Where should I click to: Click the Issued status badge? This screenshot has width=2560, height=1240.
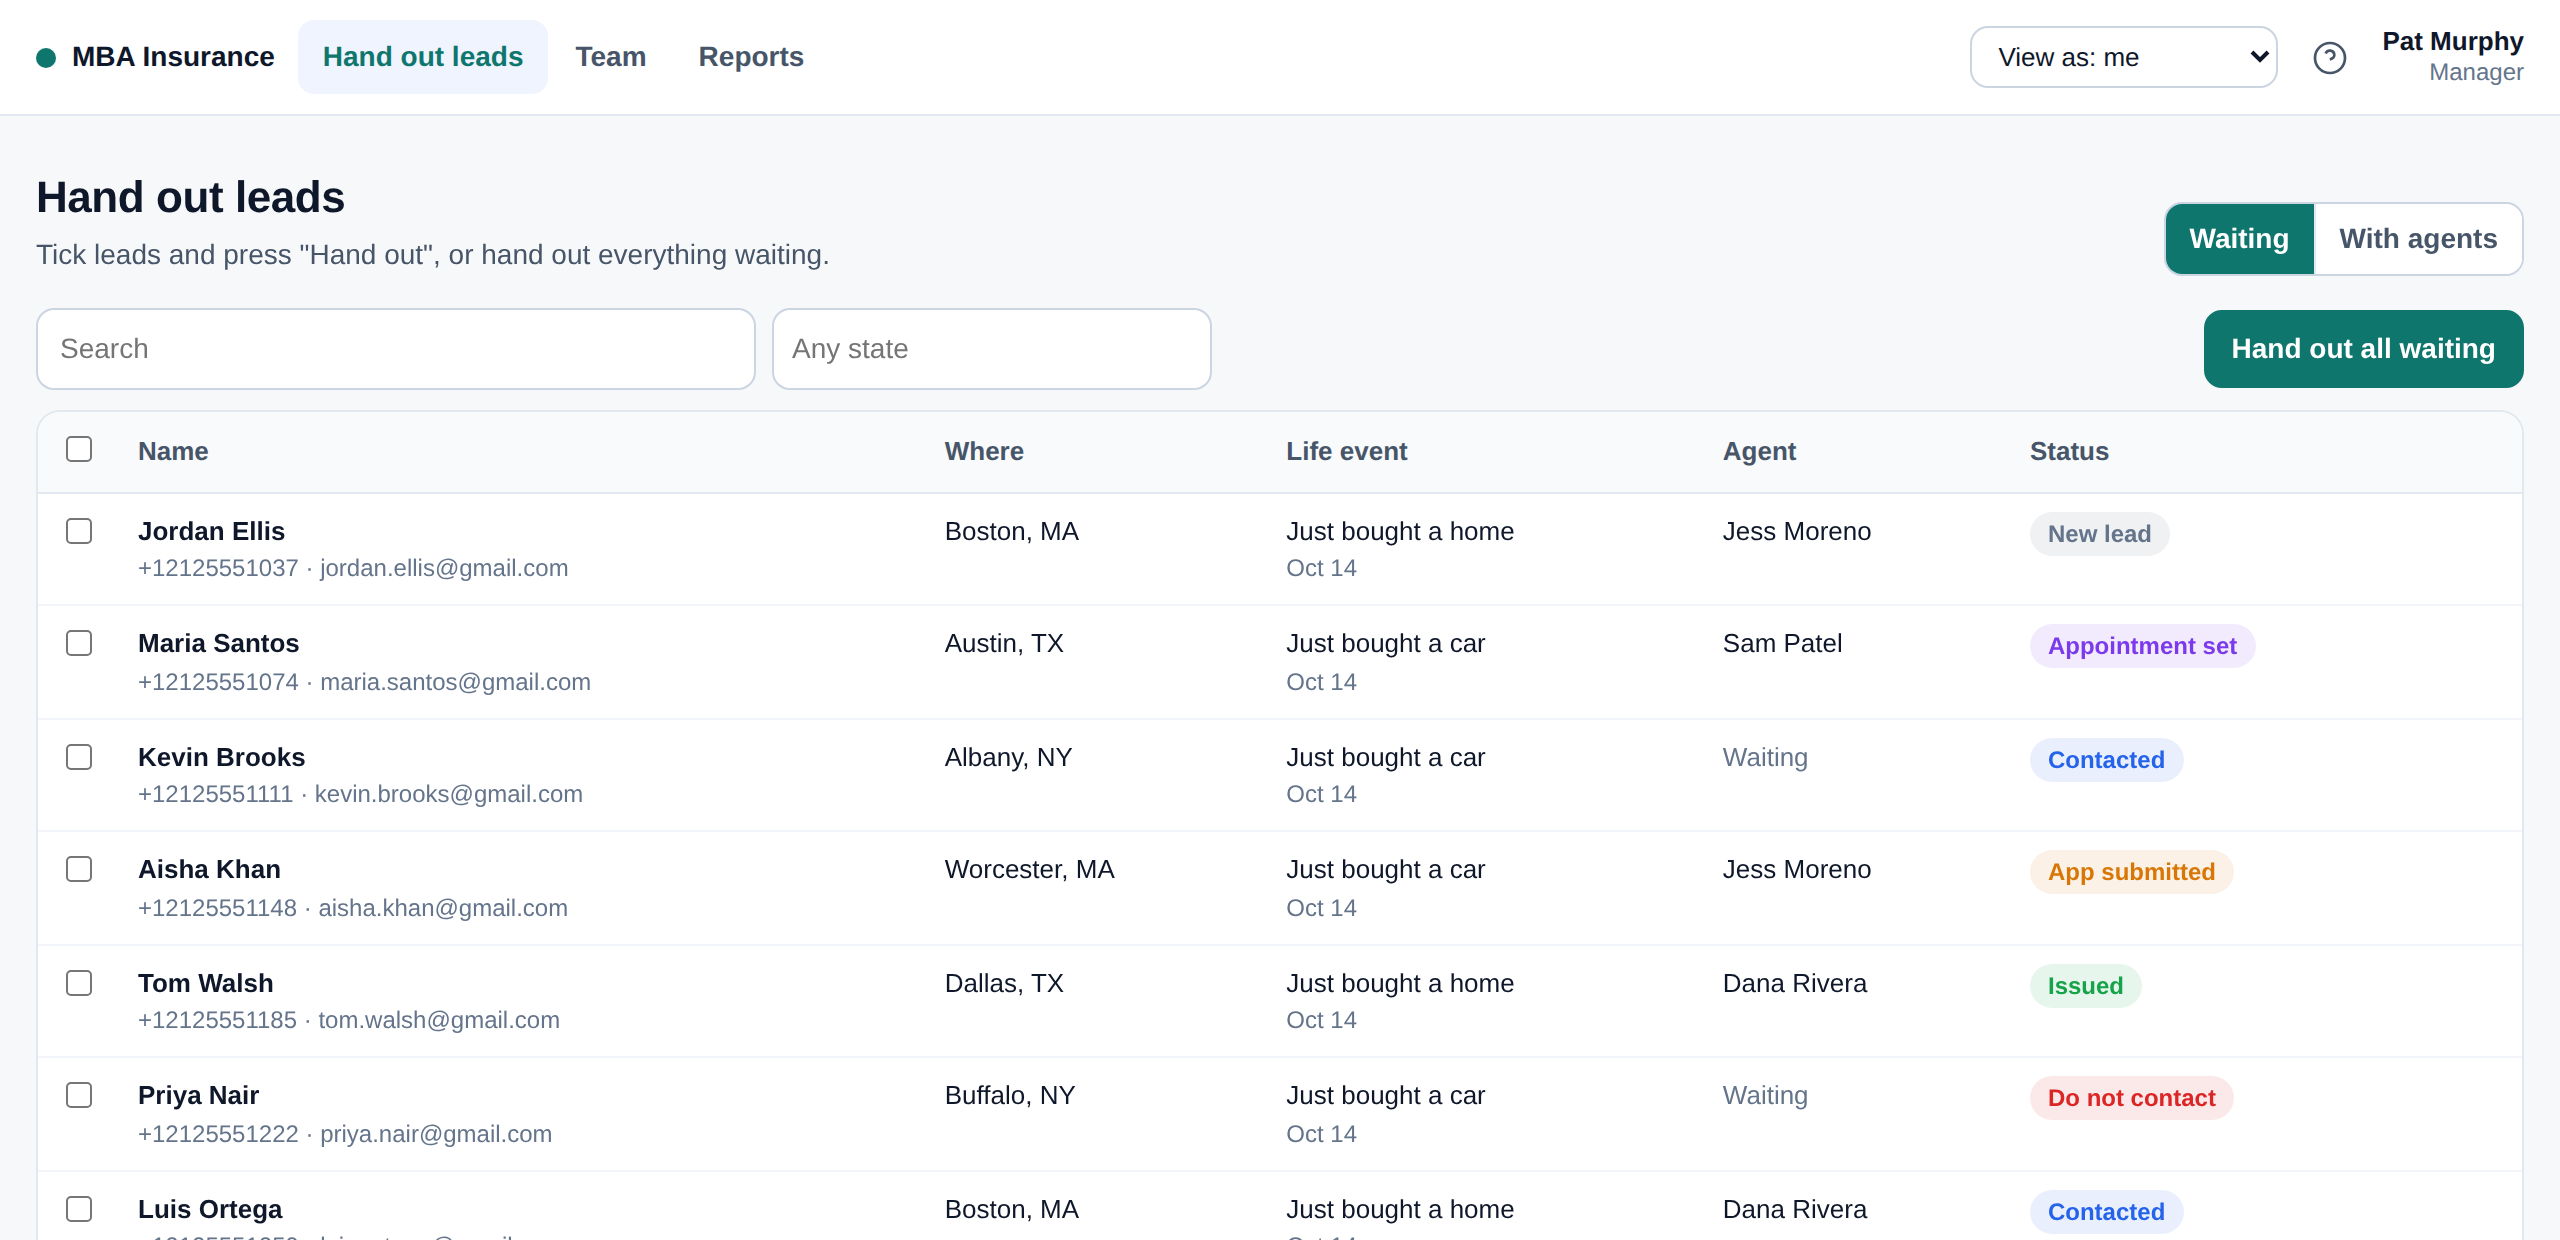[2085, 986]
